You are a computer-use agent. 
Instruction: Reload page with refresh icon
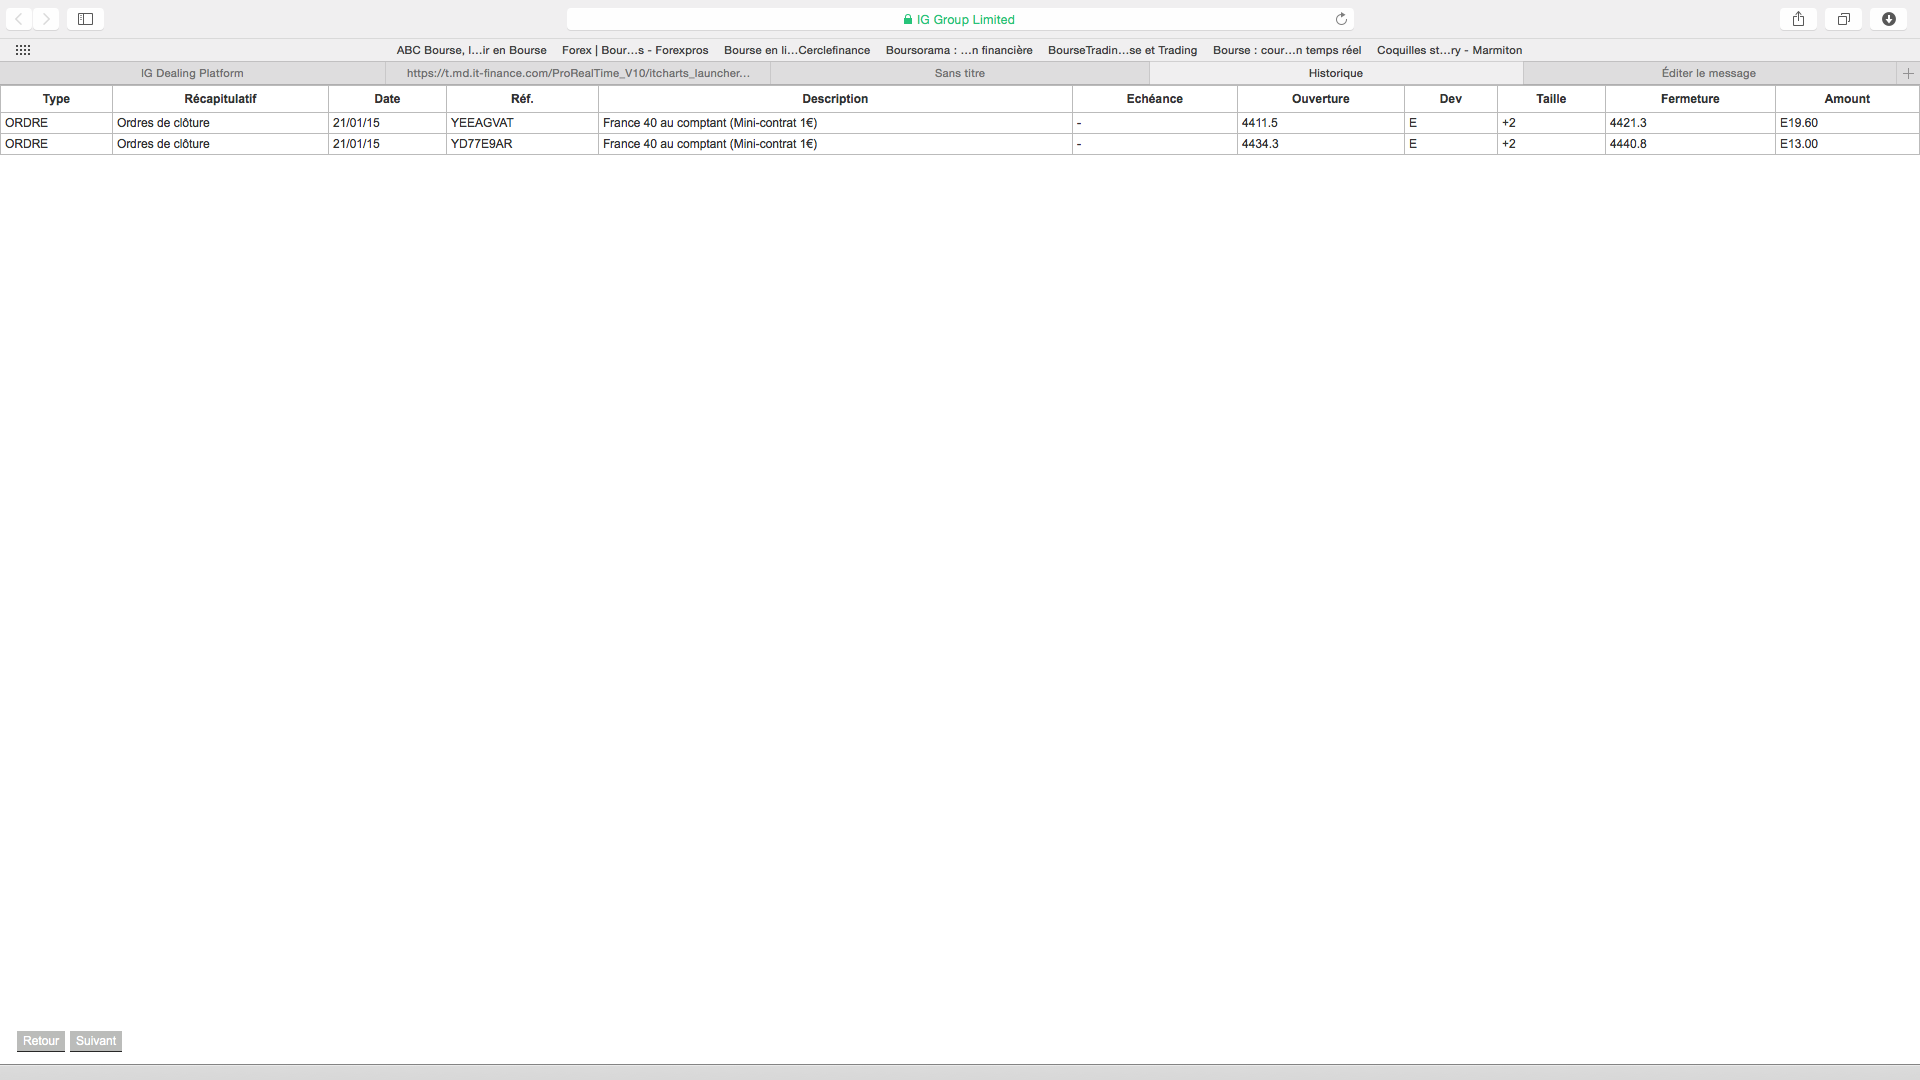[1341, 19]
